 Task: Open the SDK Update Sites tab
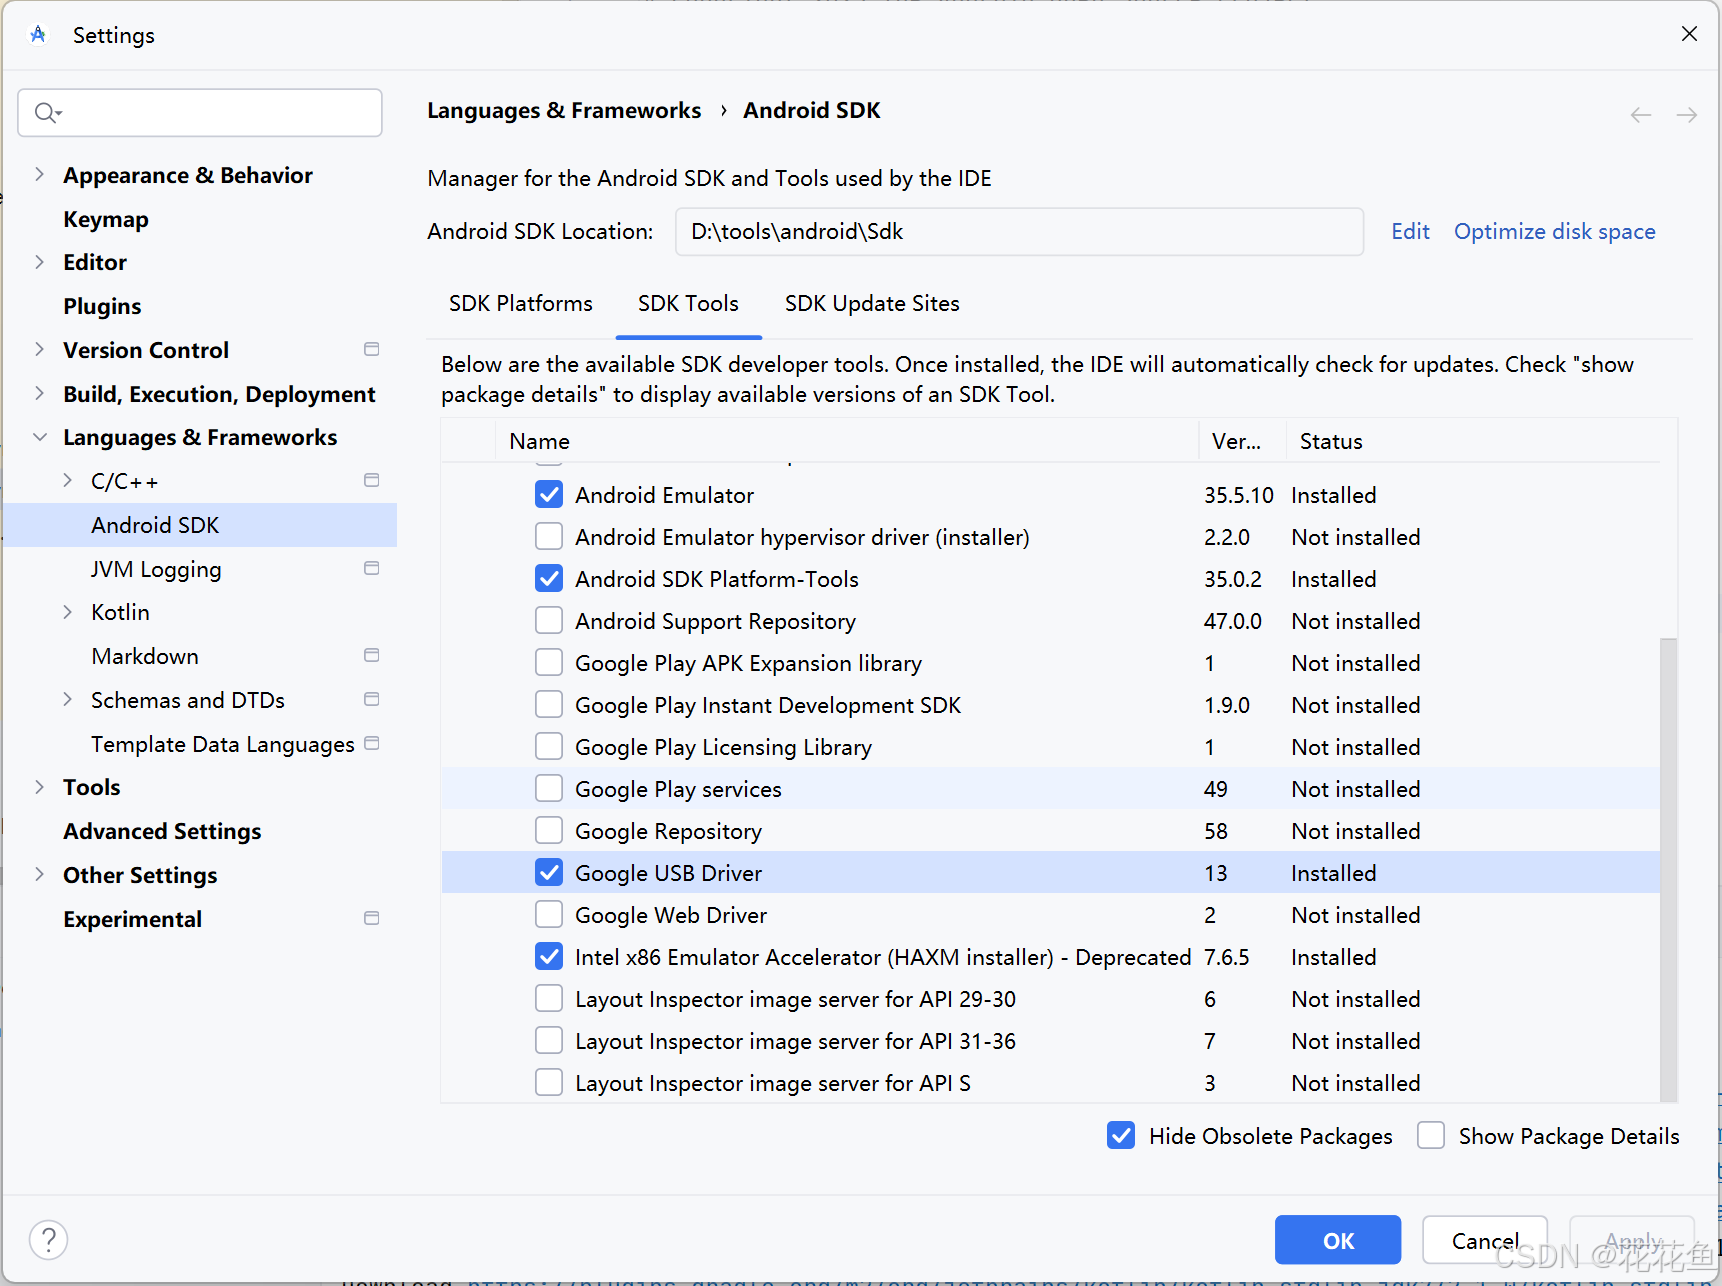[872, 303]
